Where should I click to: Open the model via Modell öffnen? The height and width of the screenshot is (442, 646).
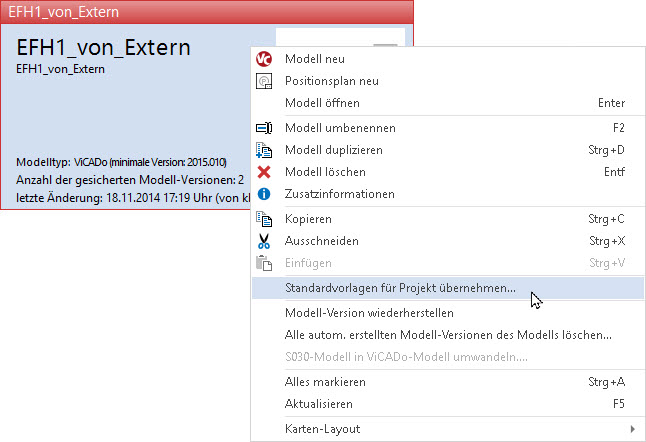[x=447, y=103]
